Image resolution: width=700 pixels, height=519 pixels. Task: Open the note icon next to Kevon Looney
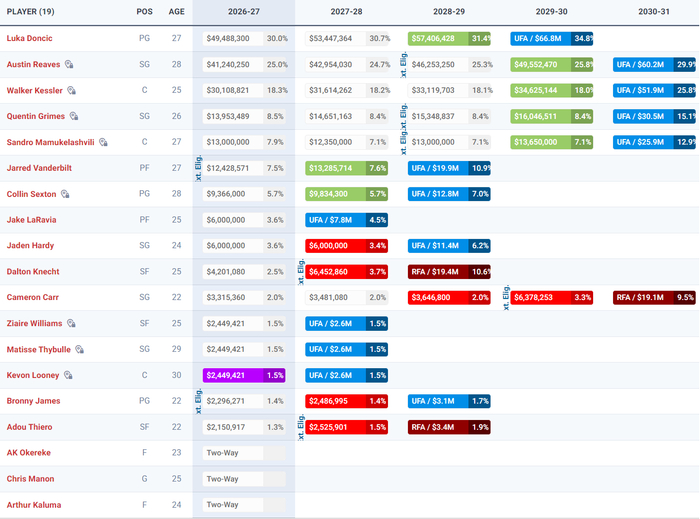(x=68, y=375)
